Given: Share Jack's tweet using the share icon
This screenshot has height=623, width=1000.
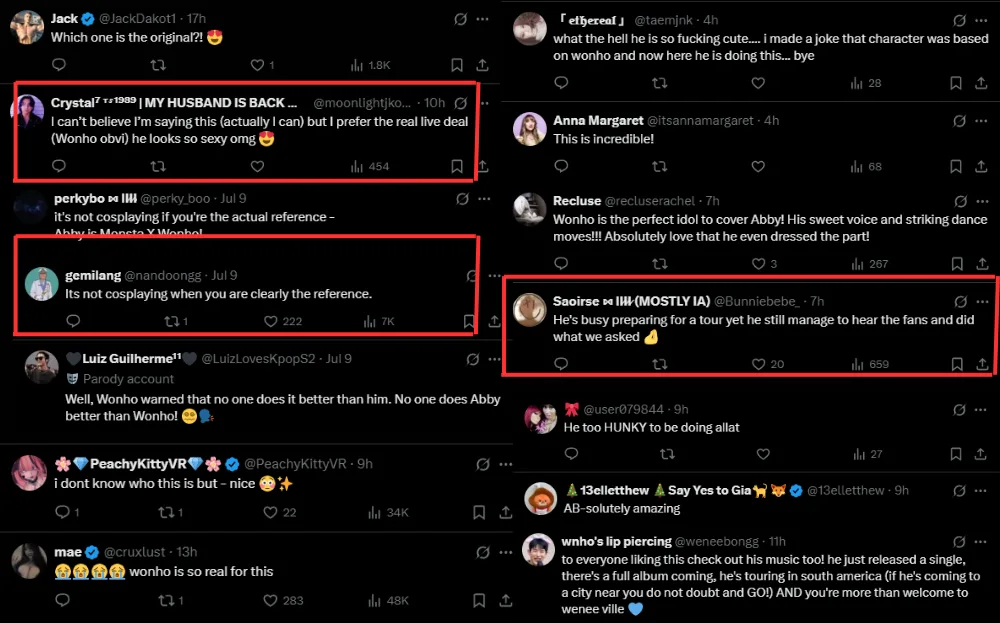Looking at the screenshot, I should click(483, 66).
